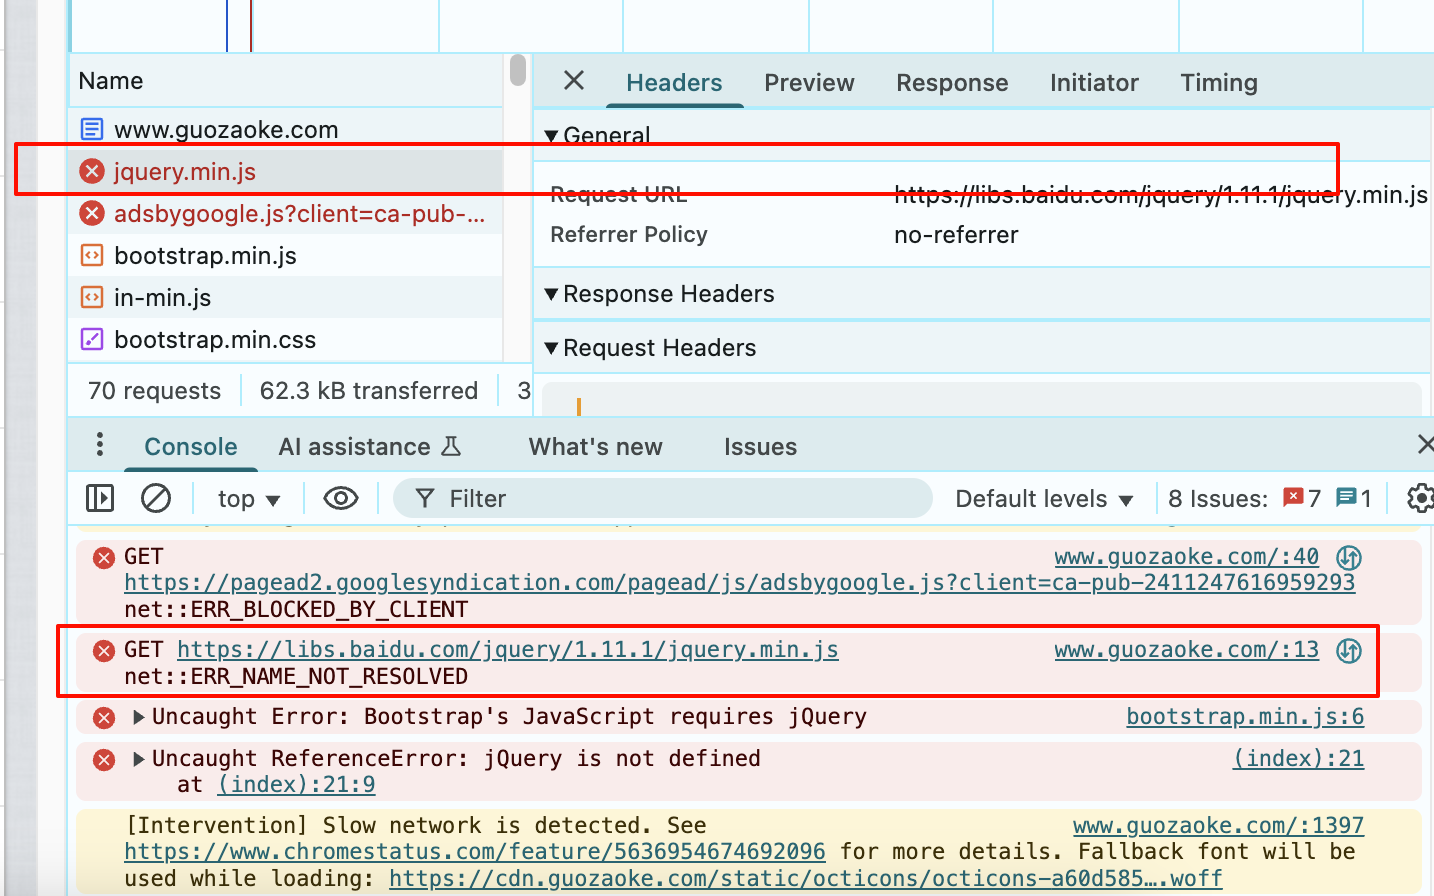Click the error icon on the libs.baidu.com GET message
This screenshot has width=1434, height=896.
104,651
